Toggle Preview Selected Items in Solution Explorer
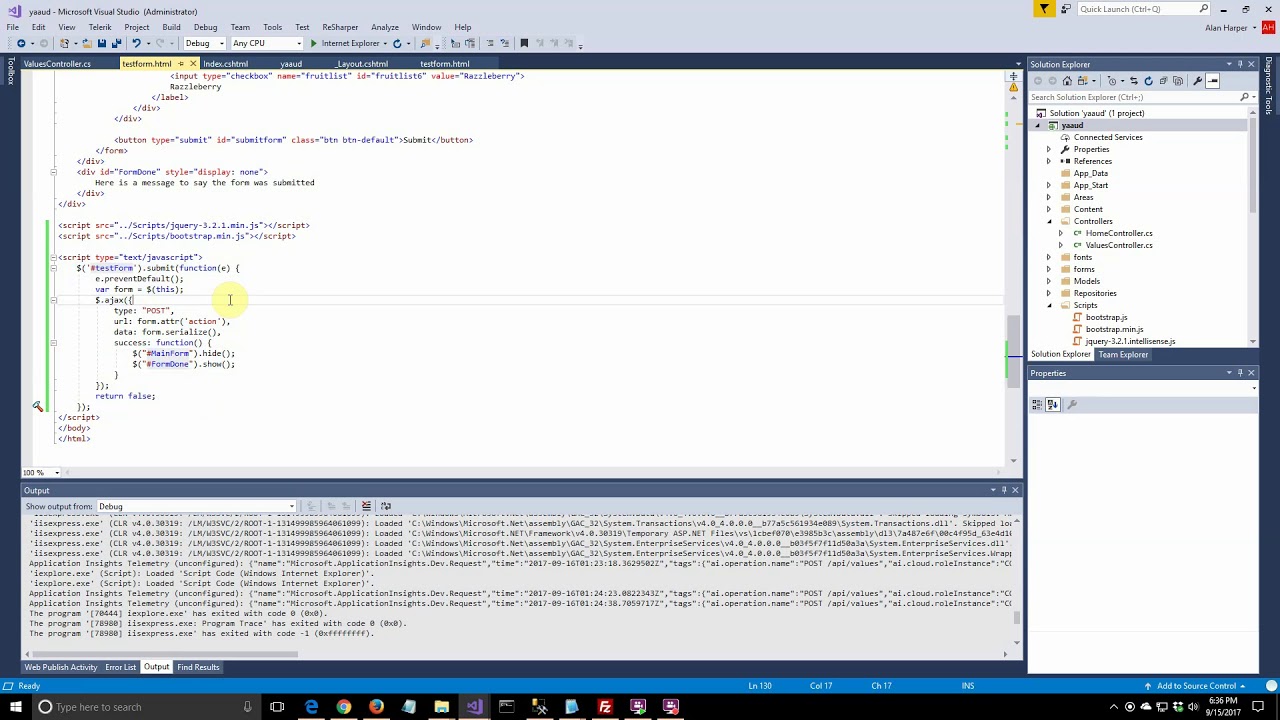 point(1213,81)
